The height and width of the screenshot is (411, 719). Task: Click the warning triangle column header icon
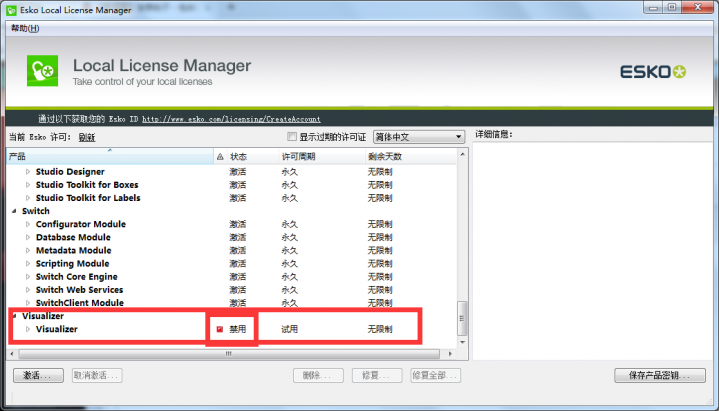220,157
